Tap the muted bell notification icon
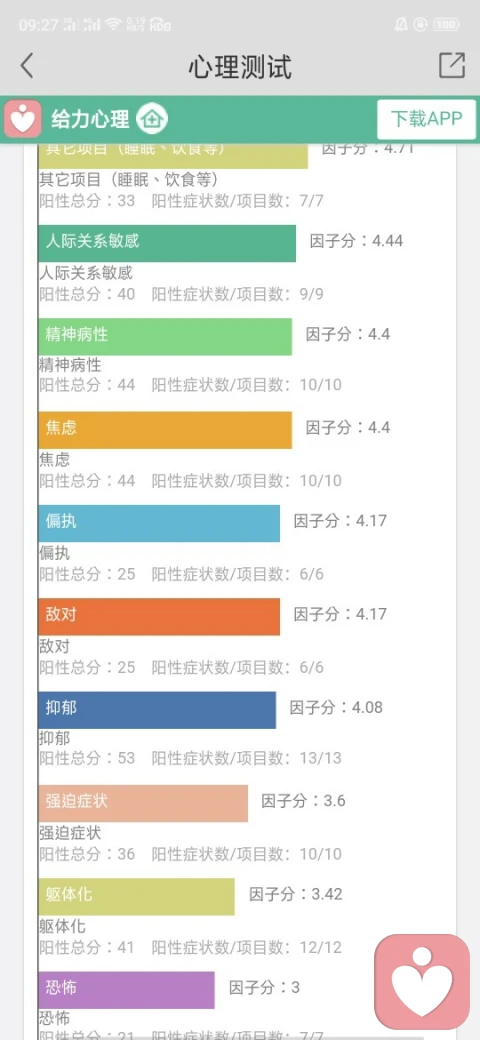 [401, 25]
